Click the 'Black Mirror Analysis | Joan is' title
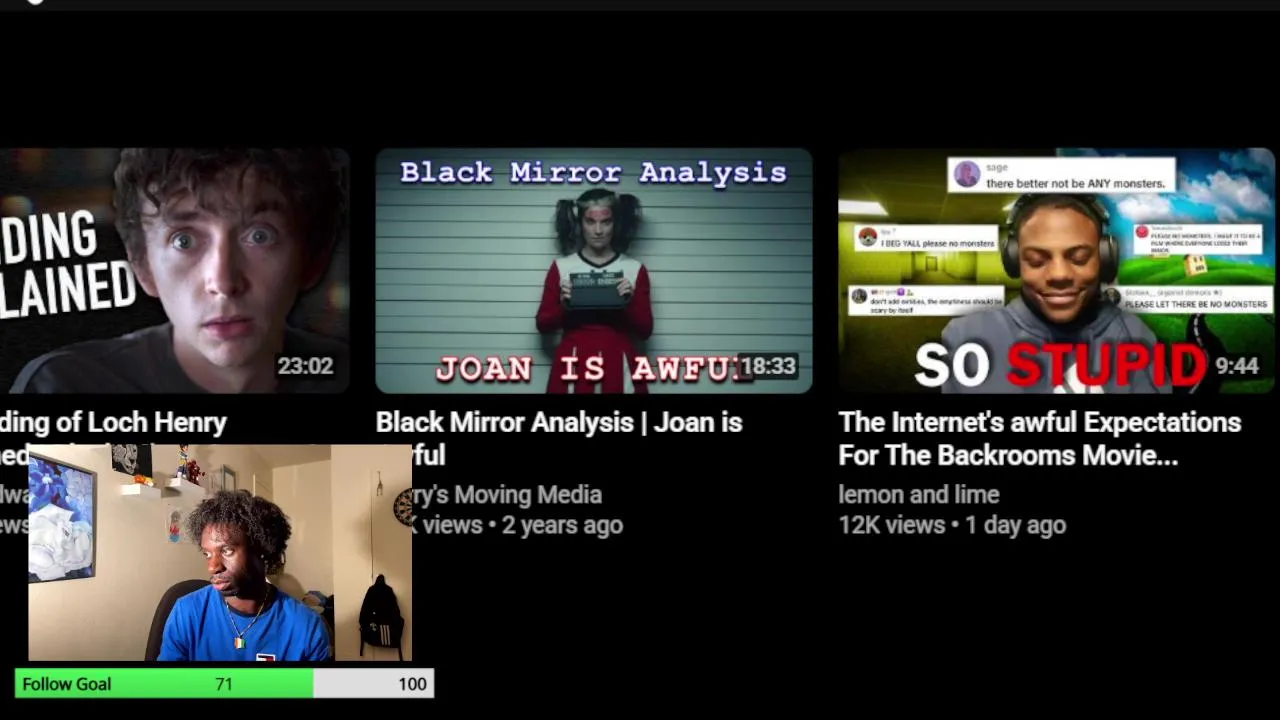Screen dimensions: 1280x720 [559, 422]
